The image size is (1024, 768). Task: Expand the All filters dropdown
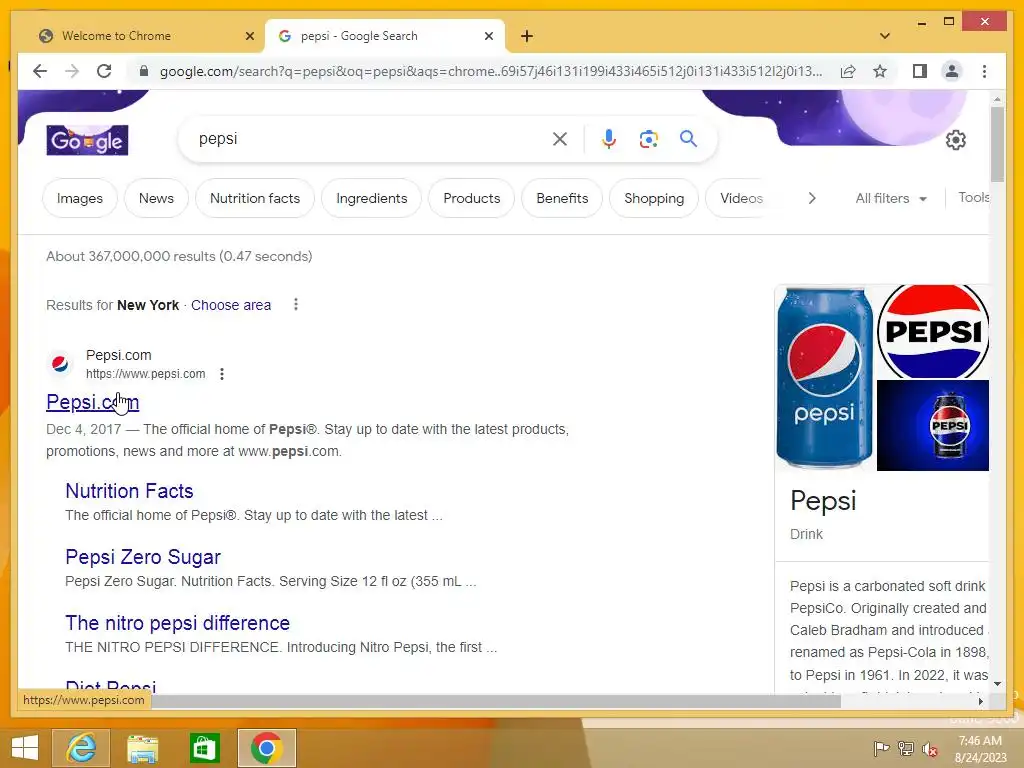[x=891, y=198]
